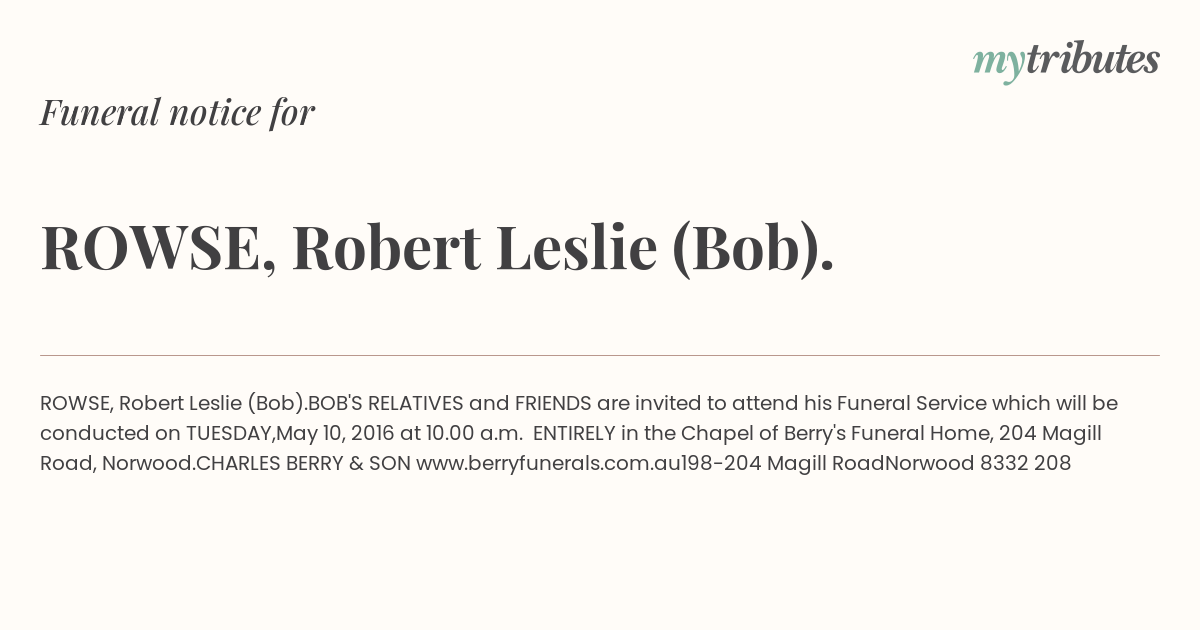Select the 'Funeral notice for' heading

point(177,112)
